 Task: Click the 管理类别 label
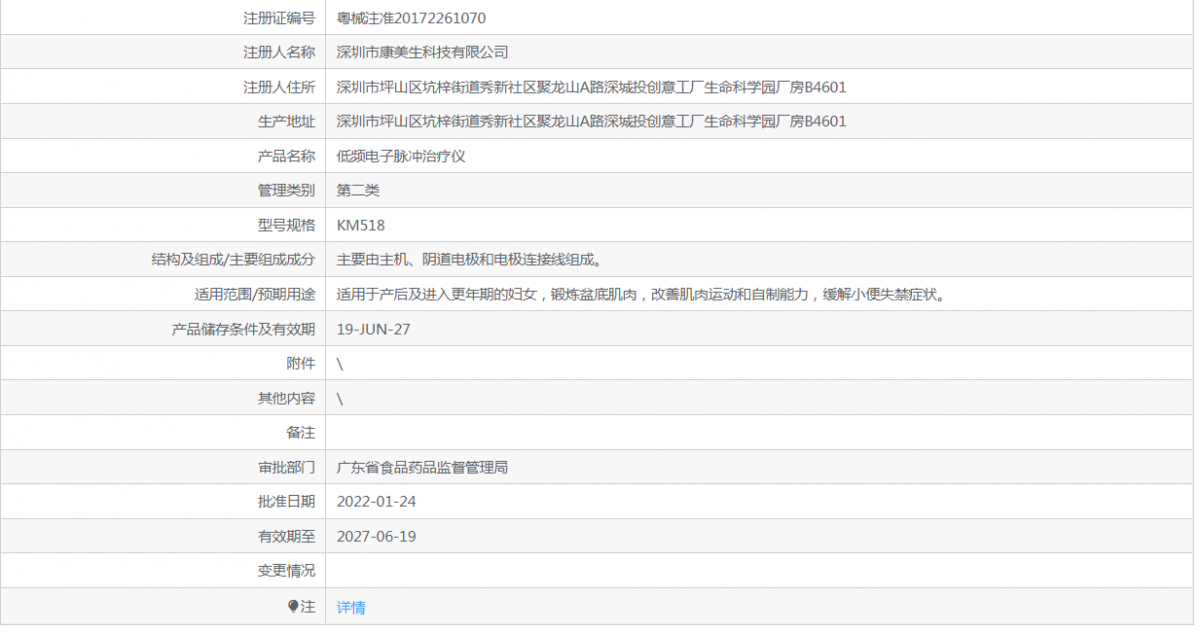286,190
